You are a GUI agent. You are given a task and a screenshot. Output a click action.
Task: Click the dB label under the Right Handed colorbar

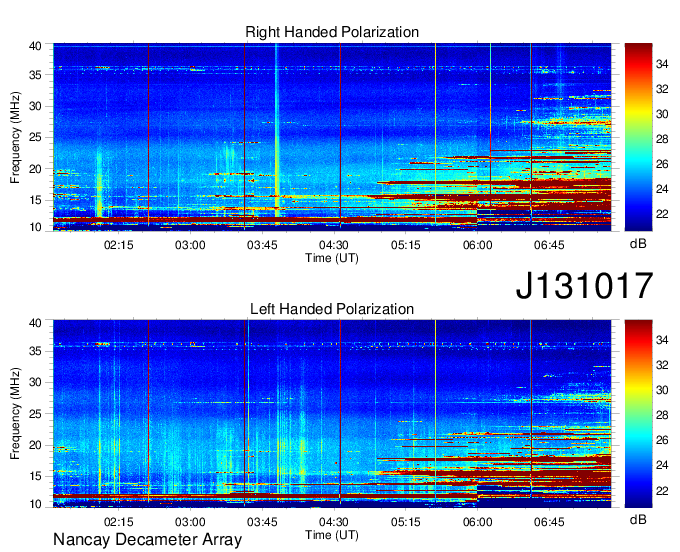pyautogui.click(x=638, y=244)
